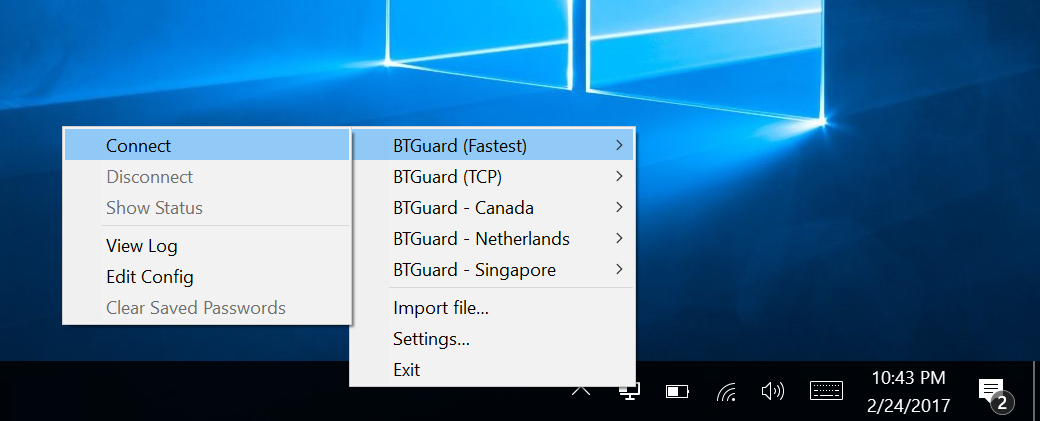Click Import file... in the menu
This screenshot has width=1040, height=421.
[x=440, y=308]
